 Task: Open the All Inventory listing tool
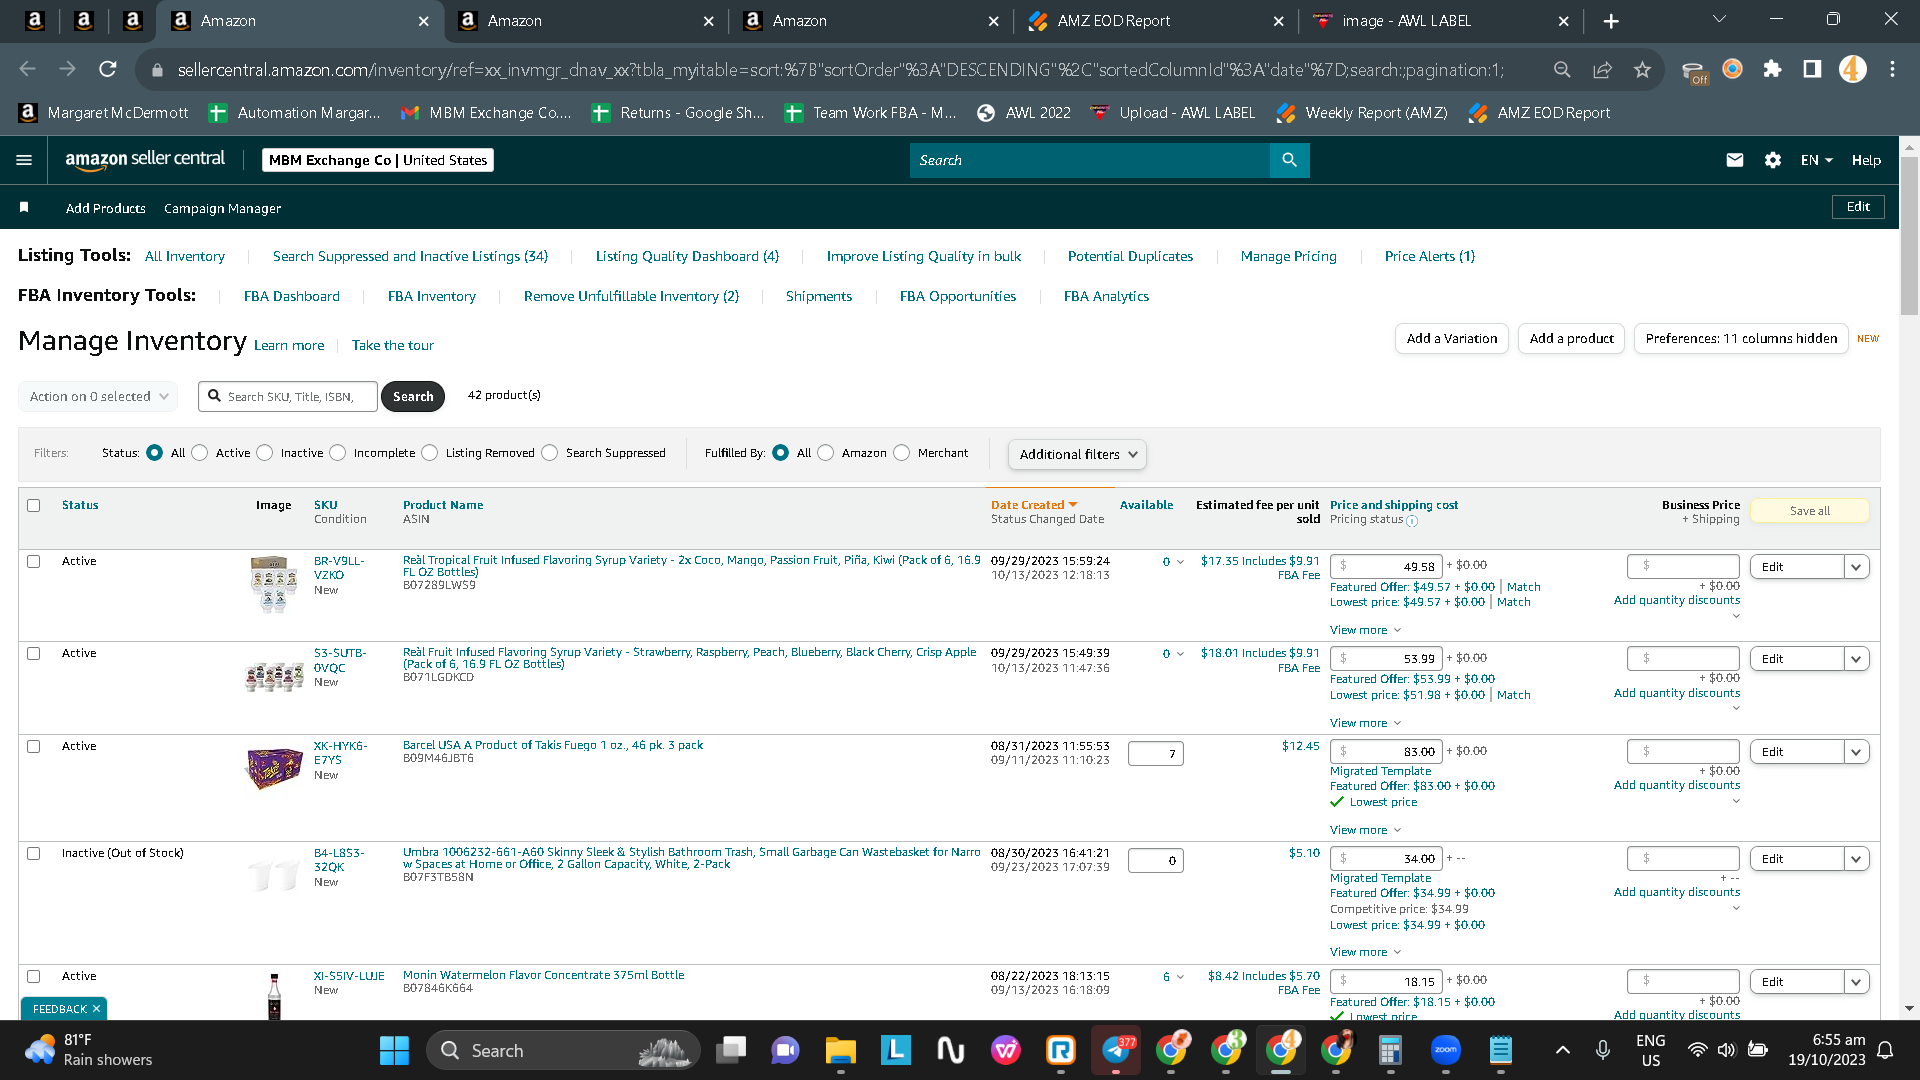click(185, 257)
